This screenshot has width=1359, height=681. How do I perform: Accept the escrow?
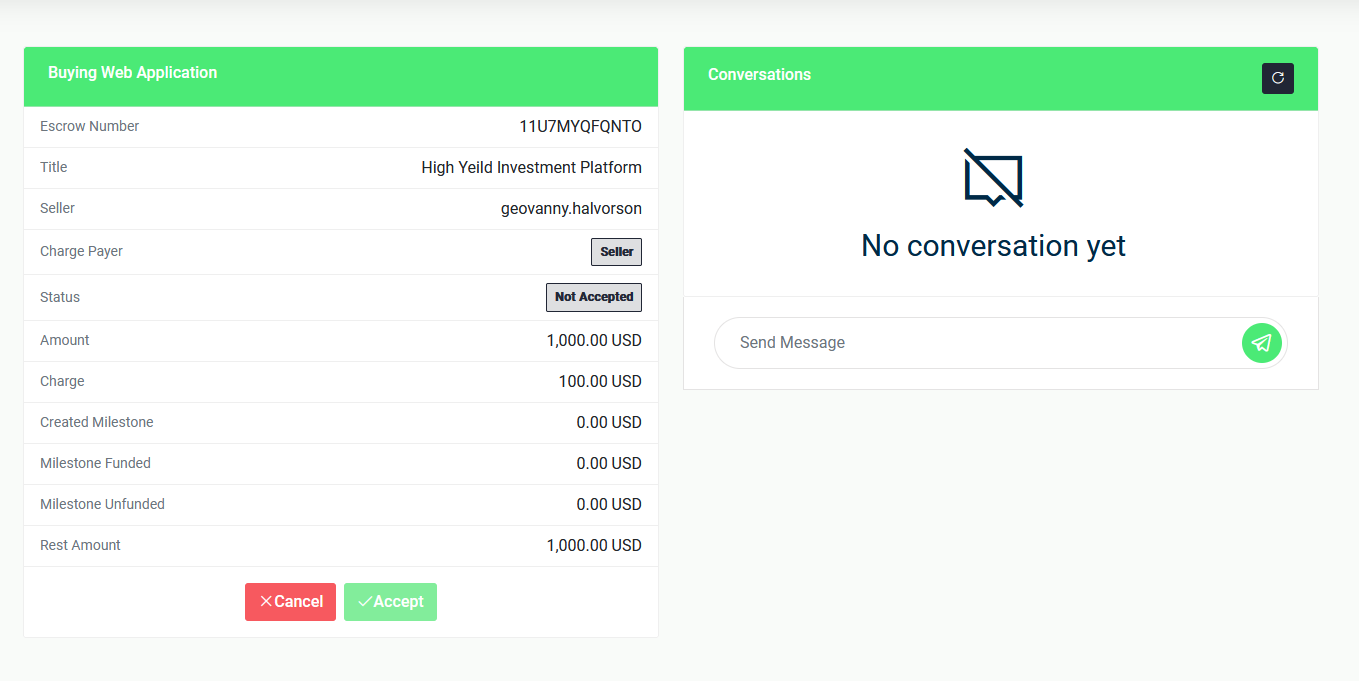point(390,602)
